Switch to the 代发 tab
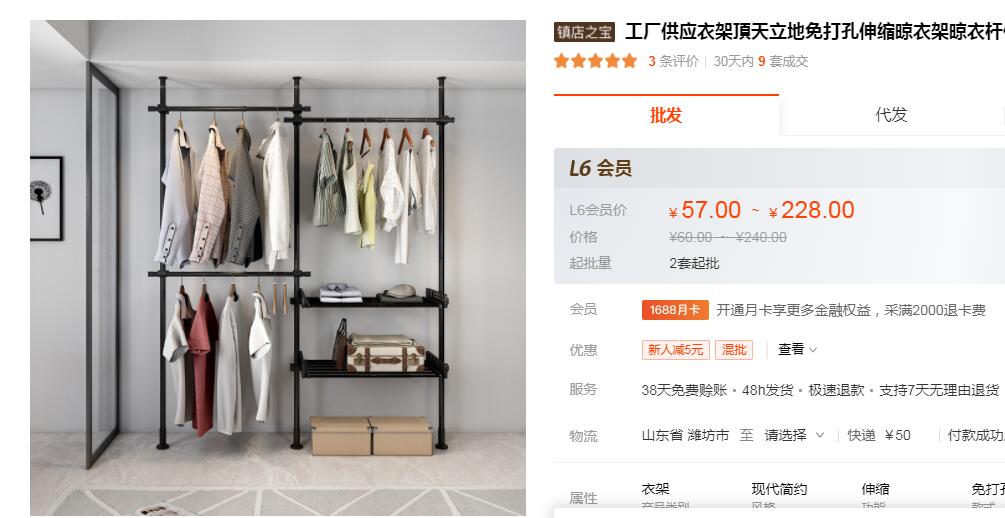 tap(892, 115)
